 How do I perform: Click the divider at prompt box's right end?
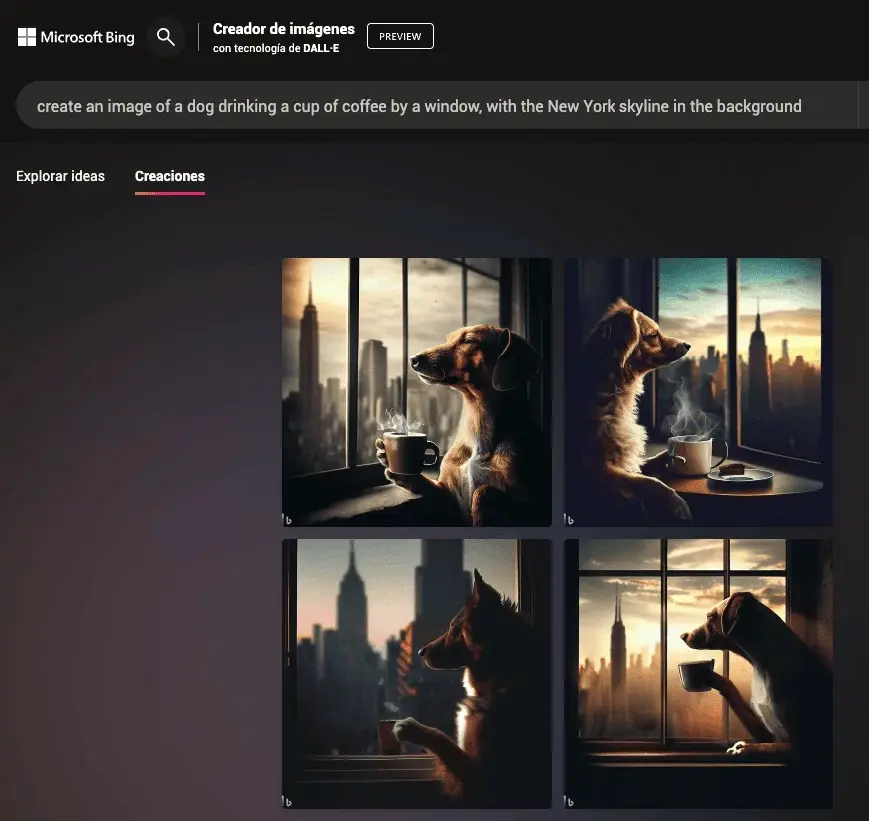pos(858,106)
